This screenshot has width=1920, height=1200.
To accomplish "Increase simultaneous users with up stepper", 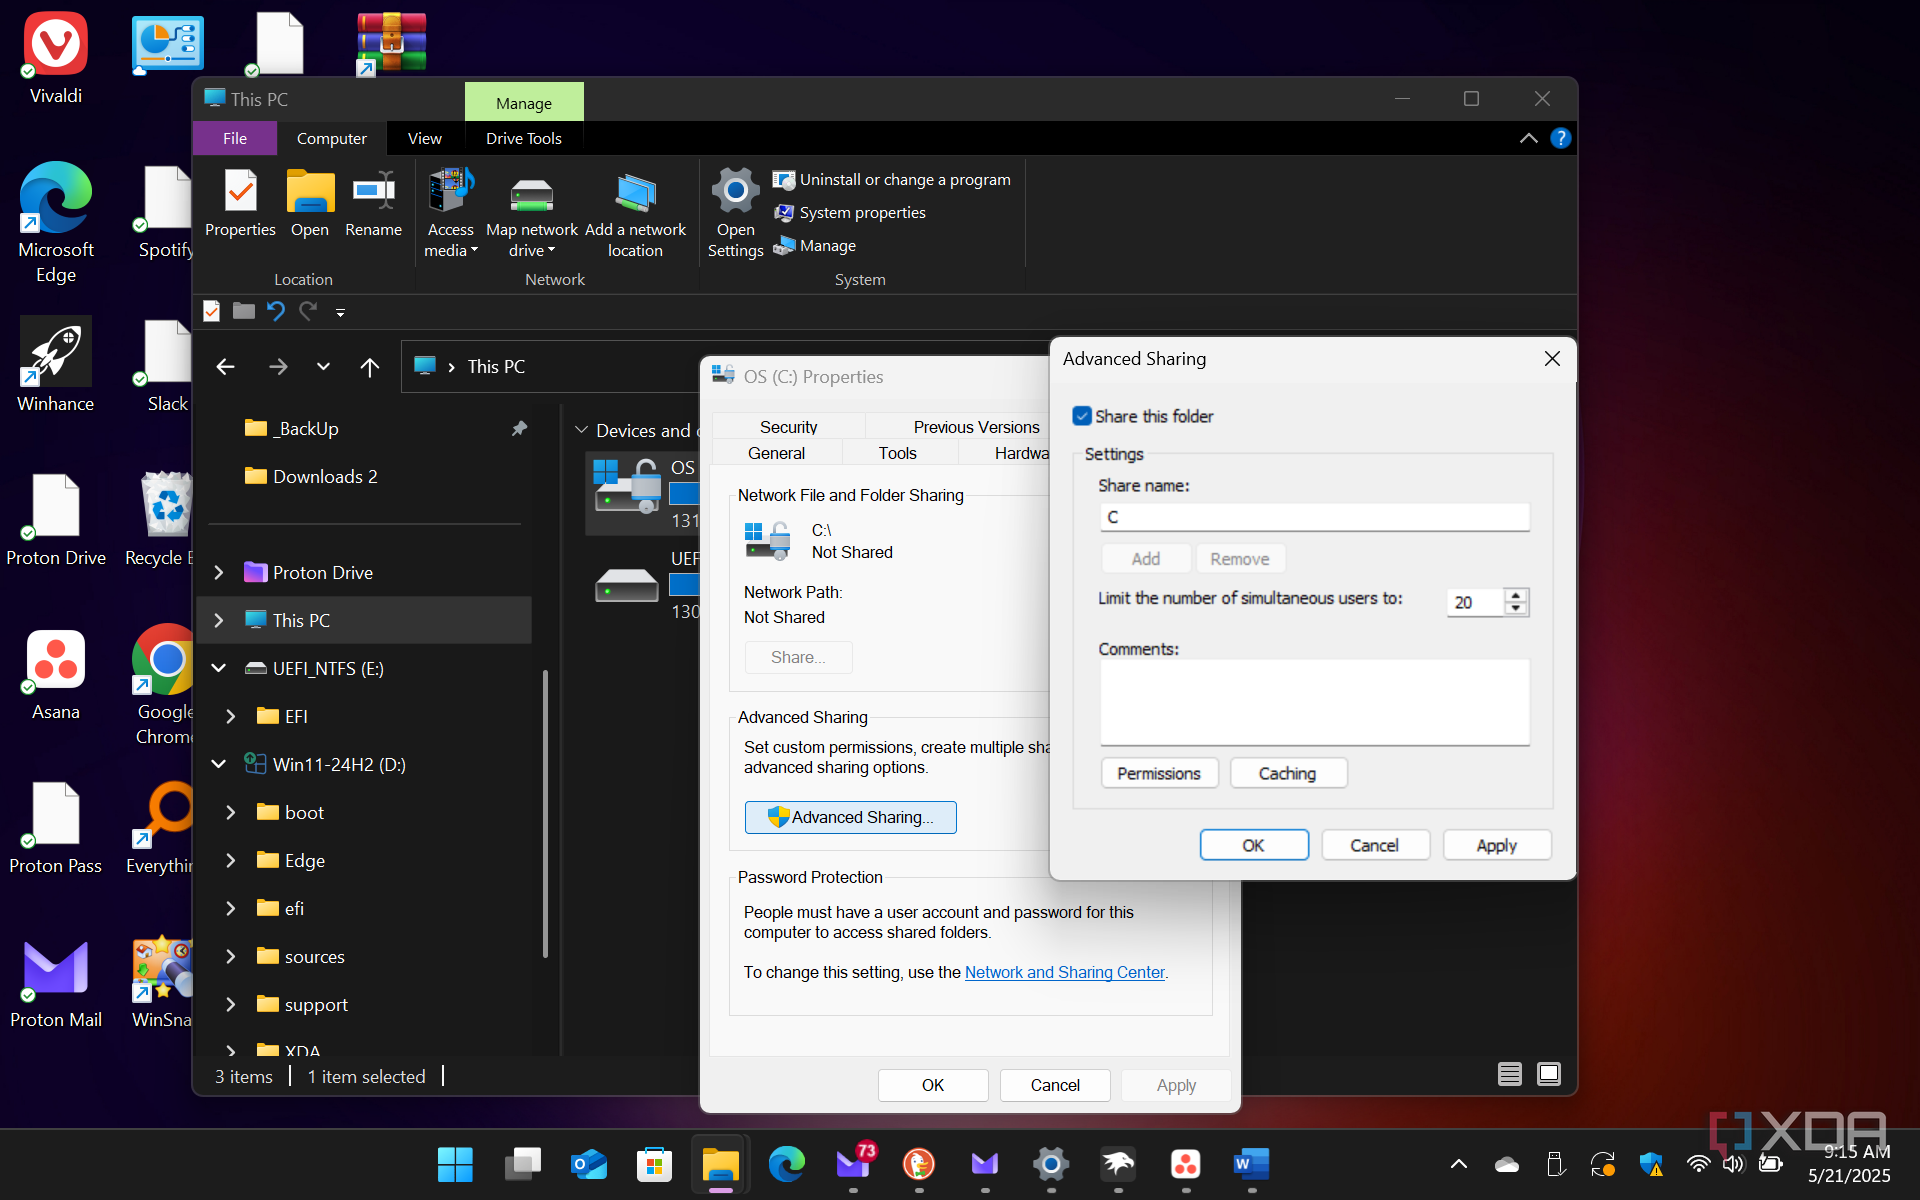I will coord(1516,595).
